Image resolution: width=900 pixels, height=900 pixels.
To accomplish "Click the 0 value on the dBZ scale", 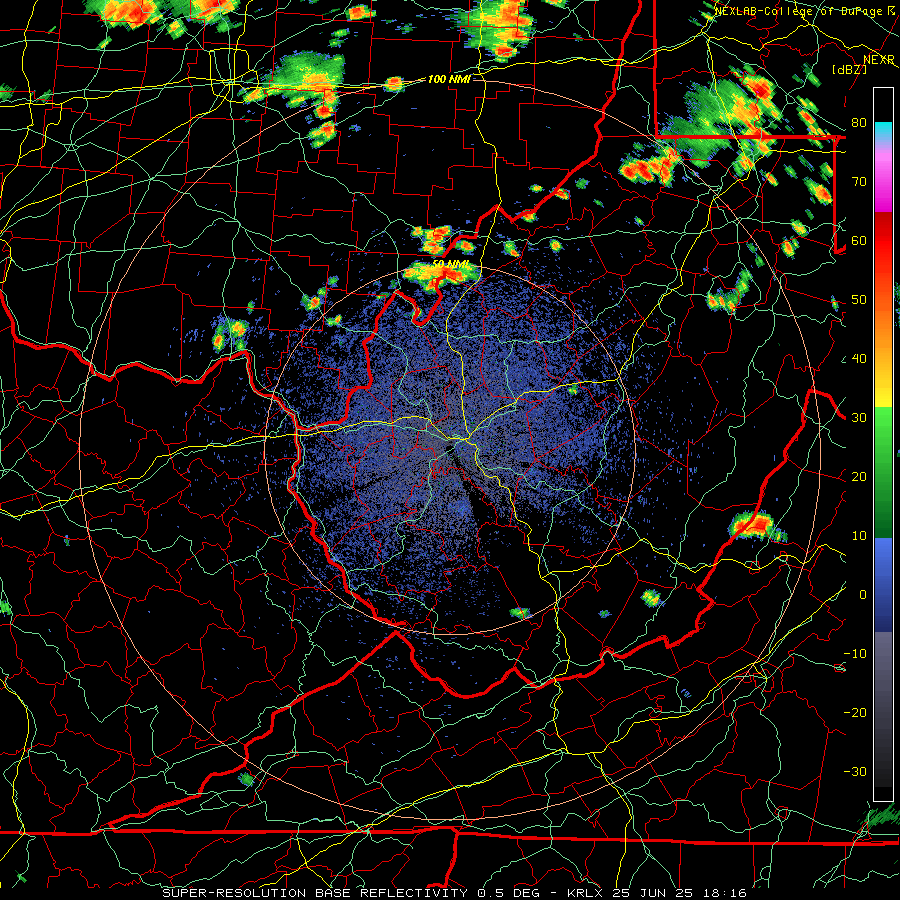I will [863, 595].
